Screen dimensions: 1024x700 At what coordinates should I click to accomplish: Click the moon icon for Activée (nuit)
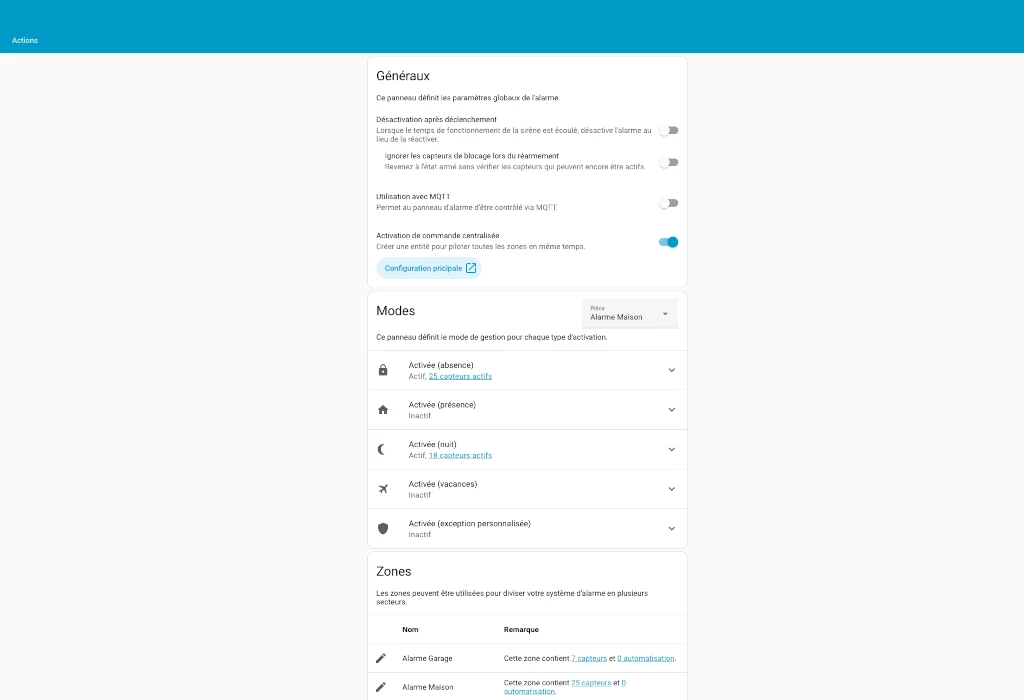tap(382, 450)
